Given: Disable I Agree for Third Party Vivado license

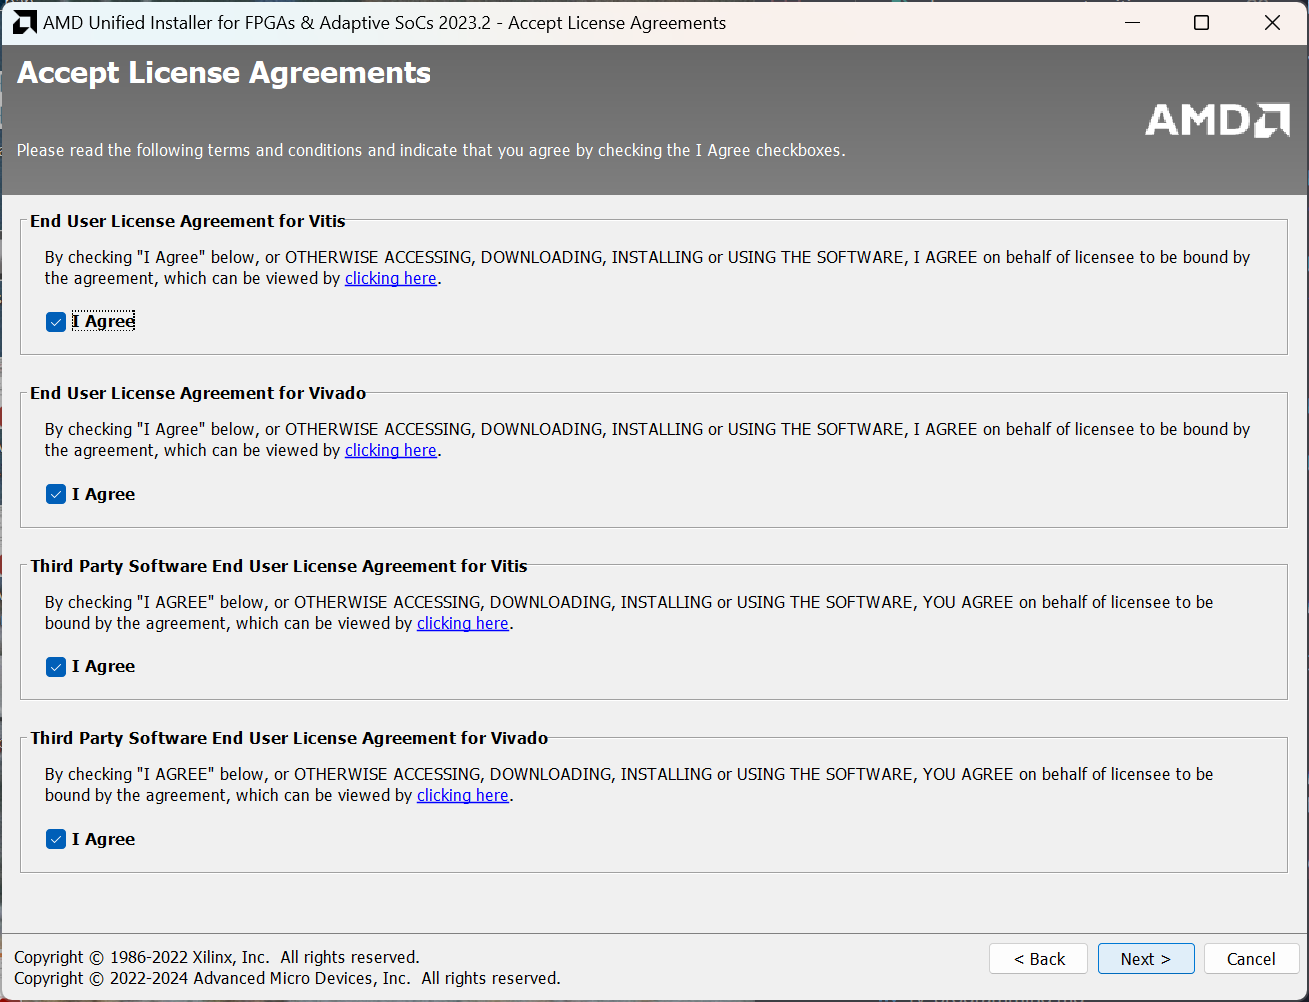Looking at the screenshot, I should point(56,839).
